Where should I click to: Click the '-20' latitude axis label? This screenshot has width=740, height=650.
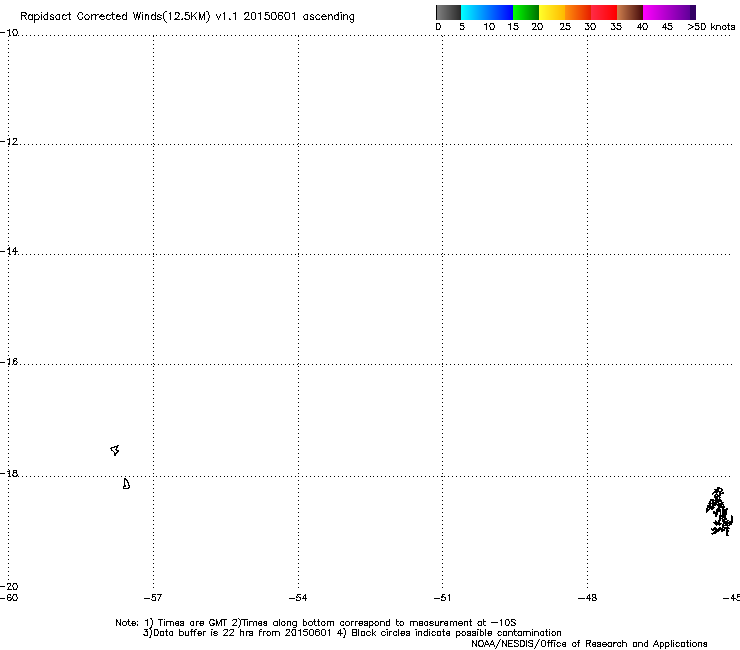(x=9, y=586)
